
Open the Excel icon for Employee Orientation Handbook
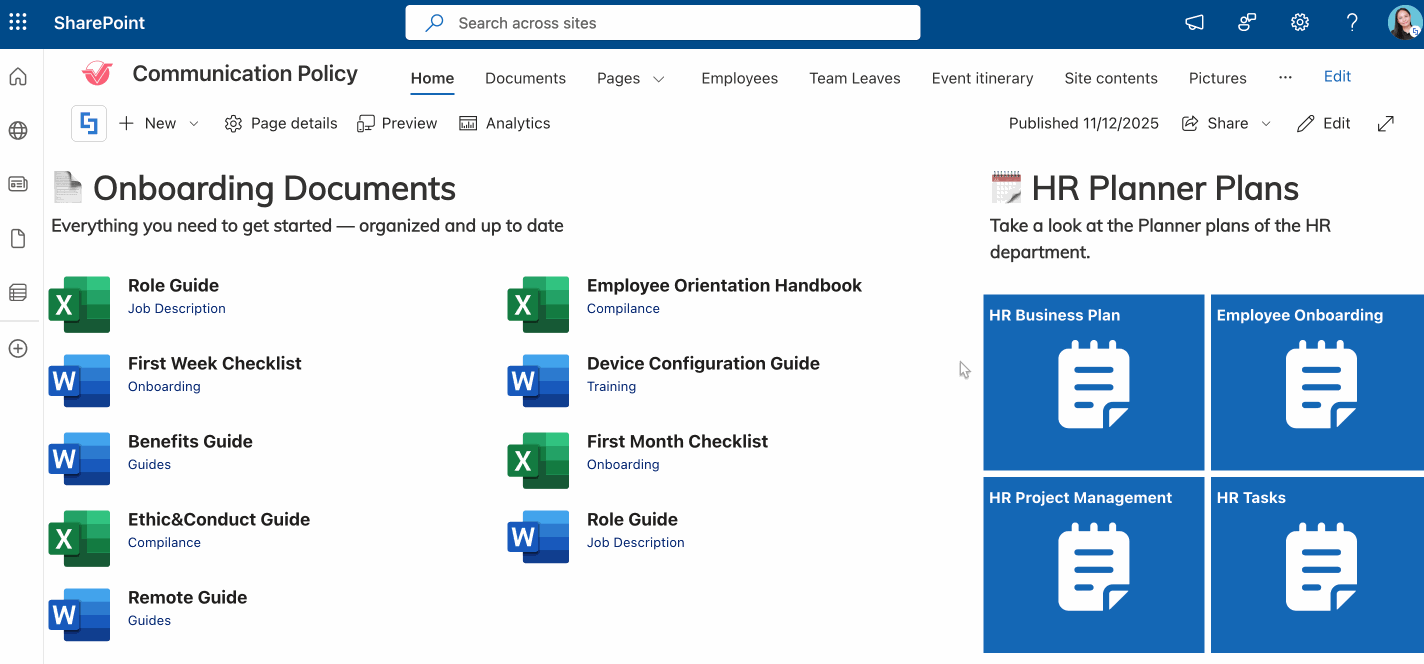538,305
